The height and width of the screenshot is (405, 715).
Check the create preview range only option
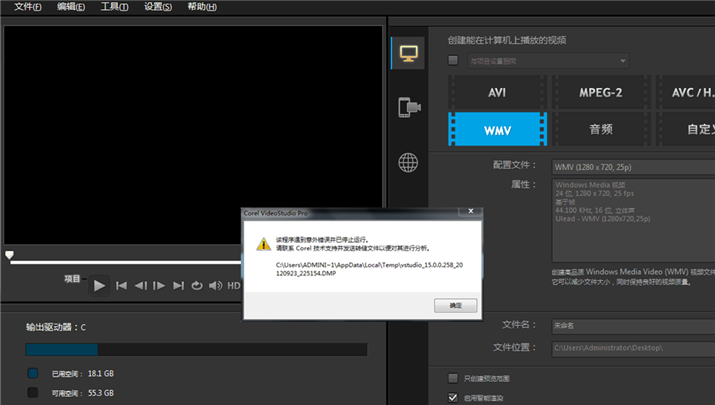point(453,378)
